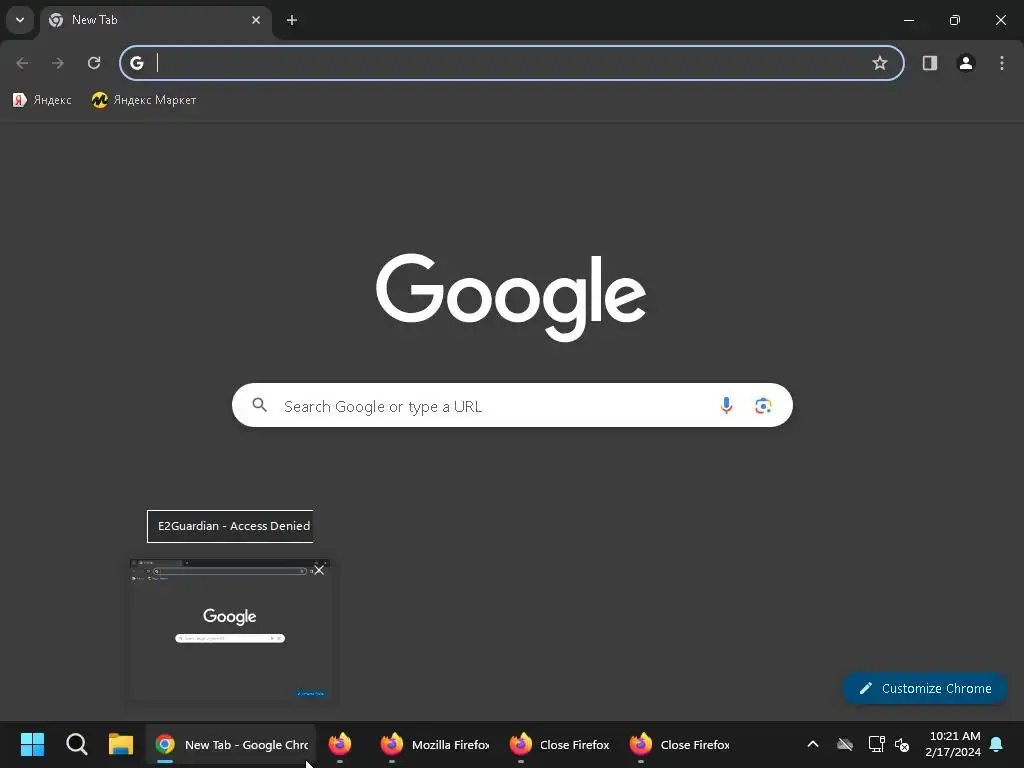Close the New Tab tab
This screenshot has height=768, width=1024.
point(256,20)
